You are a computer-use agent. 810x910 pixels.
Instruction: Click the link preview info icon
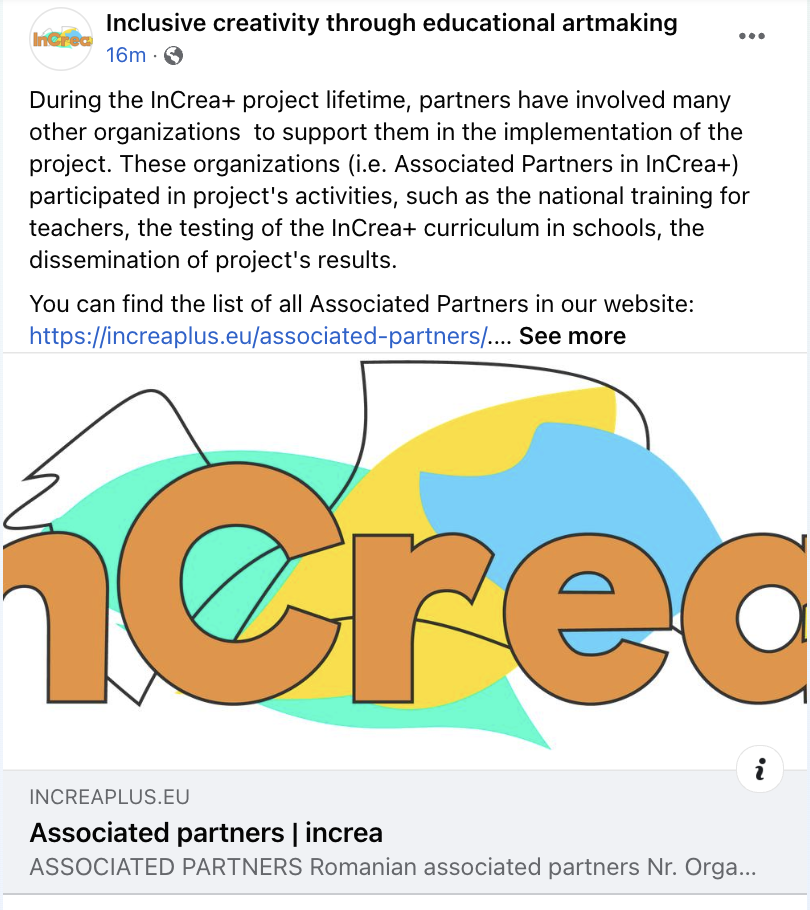(760, 769)
